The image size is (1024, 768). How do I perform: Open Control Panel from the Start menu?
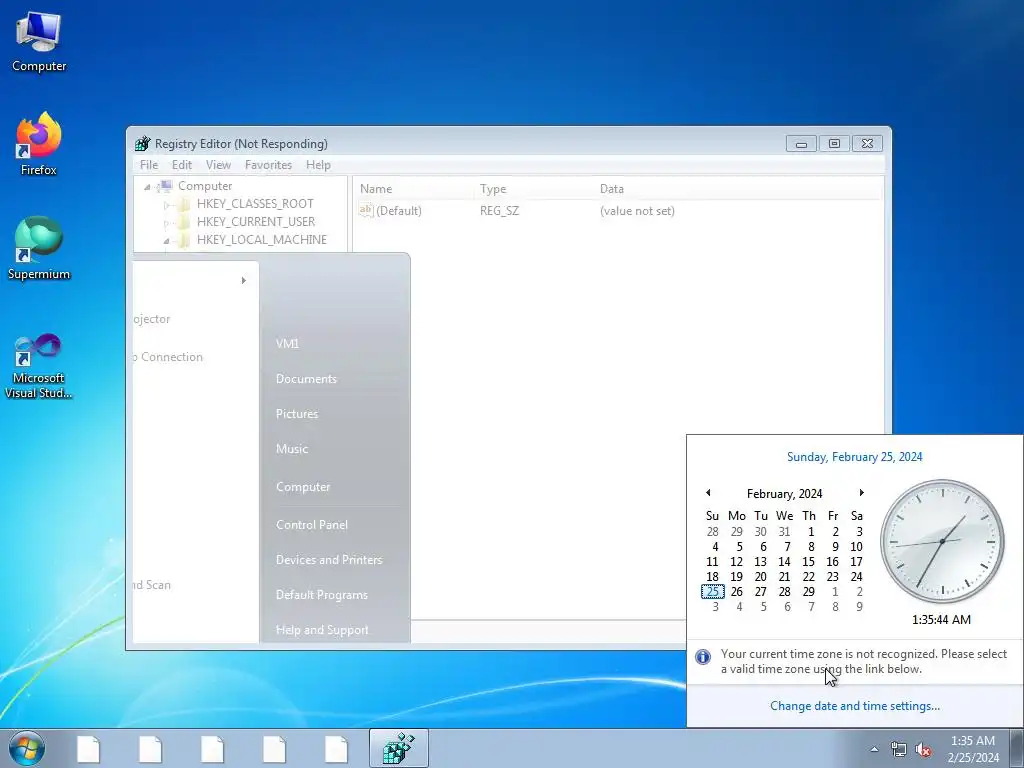pyautogui.click(x=312, y=525)
